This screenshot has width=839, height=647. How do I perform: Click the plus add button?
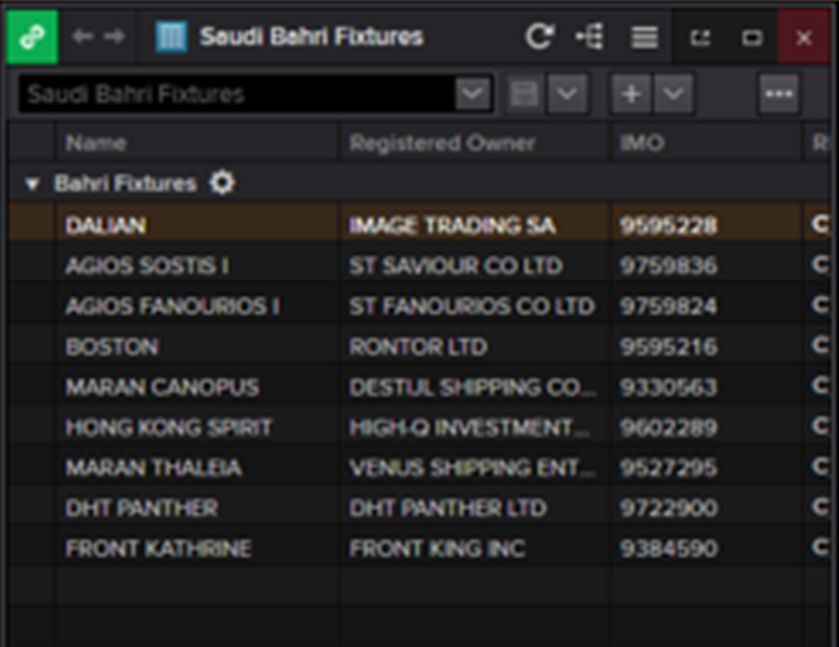point(632,94)
